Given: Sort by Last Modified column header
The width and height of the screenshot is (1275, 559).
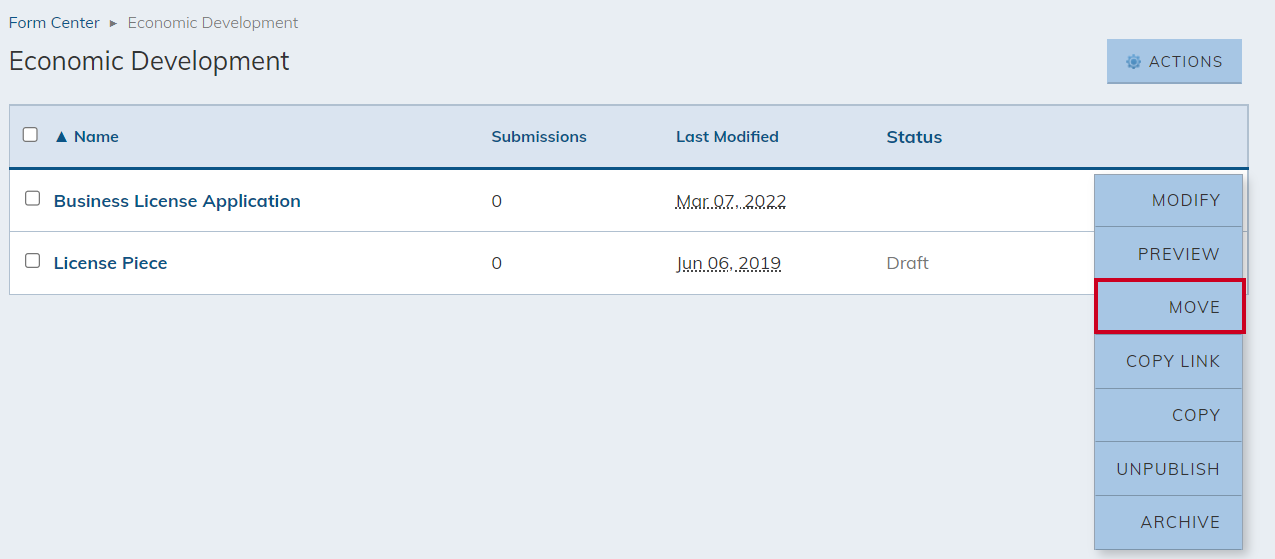Looking at the screenshot, I should (x=727, y=137).
